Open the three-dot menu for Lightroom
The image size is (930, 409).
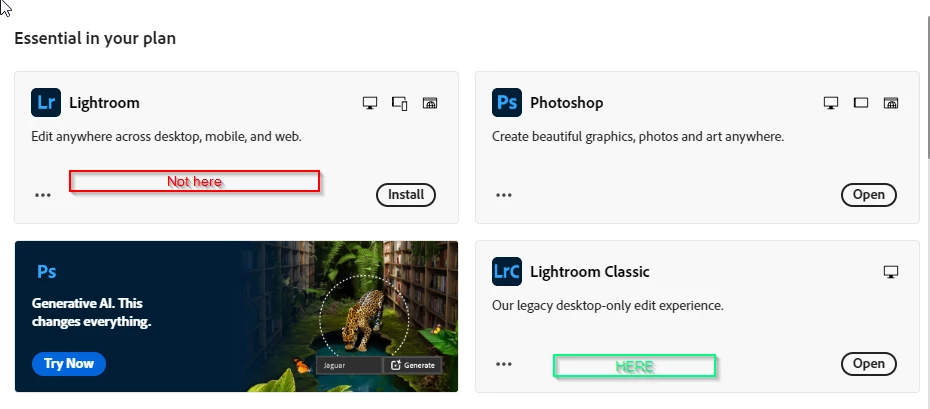43,195
